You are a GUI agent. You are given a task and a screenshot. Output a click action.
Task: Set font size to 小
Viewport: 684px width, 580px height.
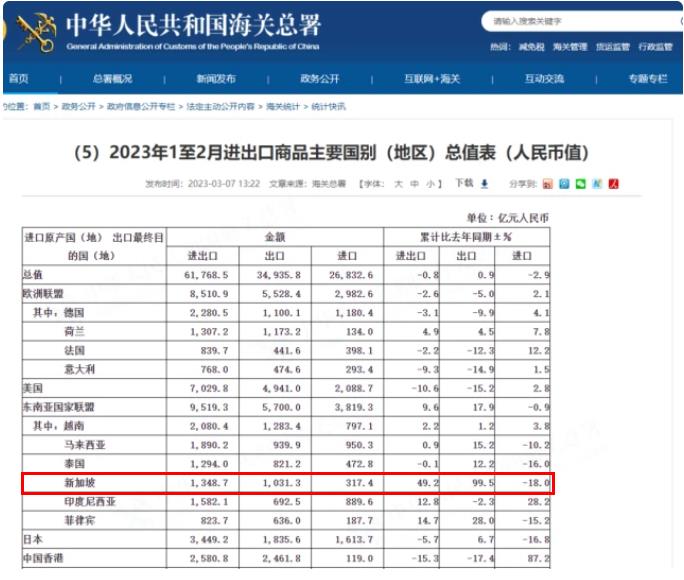[430, 184]
